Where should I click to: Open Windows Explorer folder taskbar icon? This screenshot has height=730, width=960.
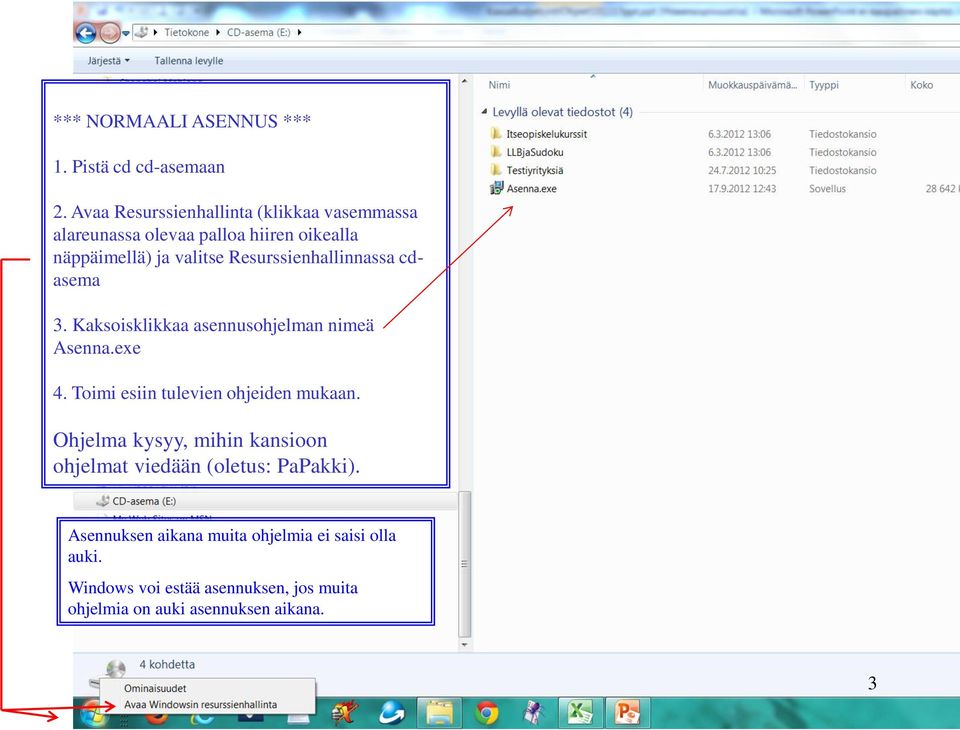tap(439, 713)
